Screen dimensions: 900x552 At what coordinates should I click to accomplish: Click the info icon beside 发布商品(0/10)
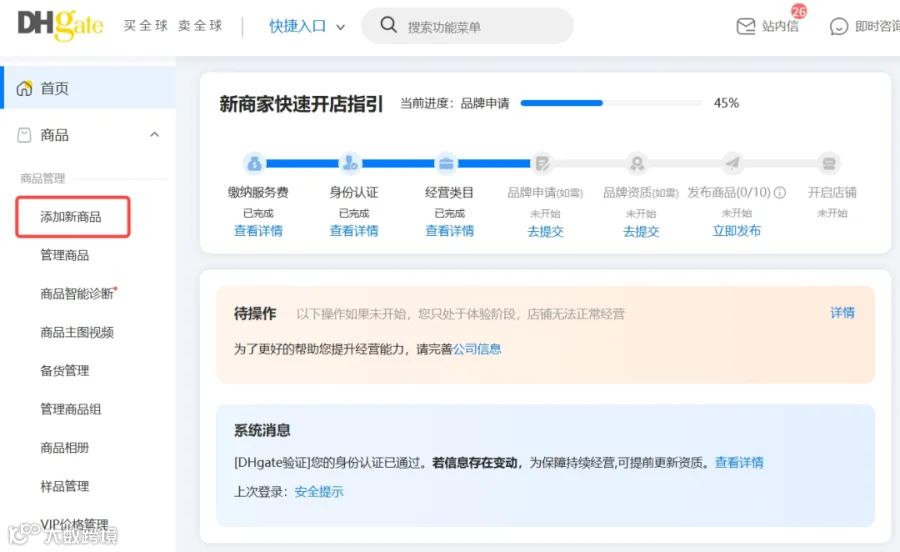coord(779,193)
